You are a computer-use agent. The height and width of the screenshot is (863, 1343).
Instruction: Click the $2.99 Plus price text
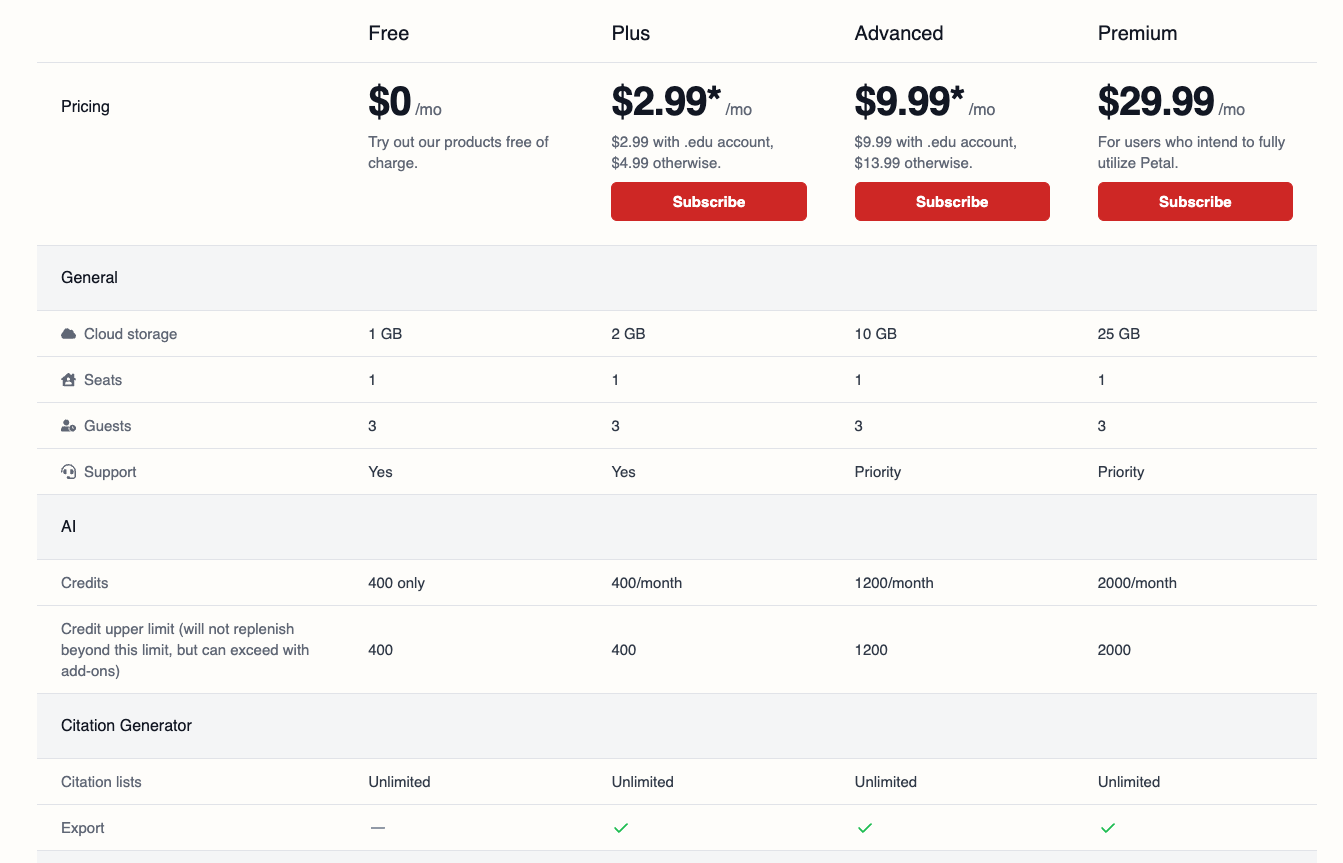pyautogui.click(x=665, y=102)
